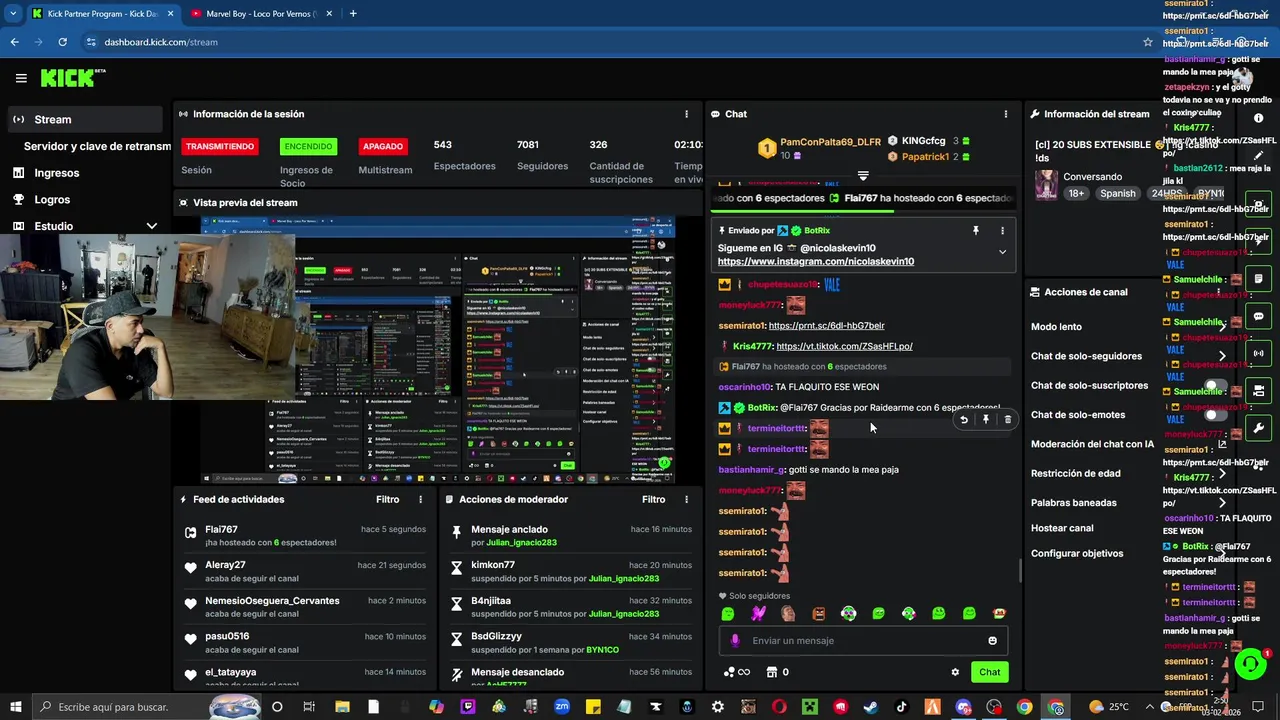Insert the purple bat-like emote
The image size is (1280, 720).
pyautogui.click(x=758, y=613)
